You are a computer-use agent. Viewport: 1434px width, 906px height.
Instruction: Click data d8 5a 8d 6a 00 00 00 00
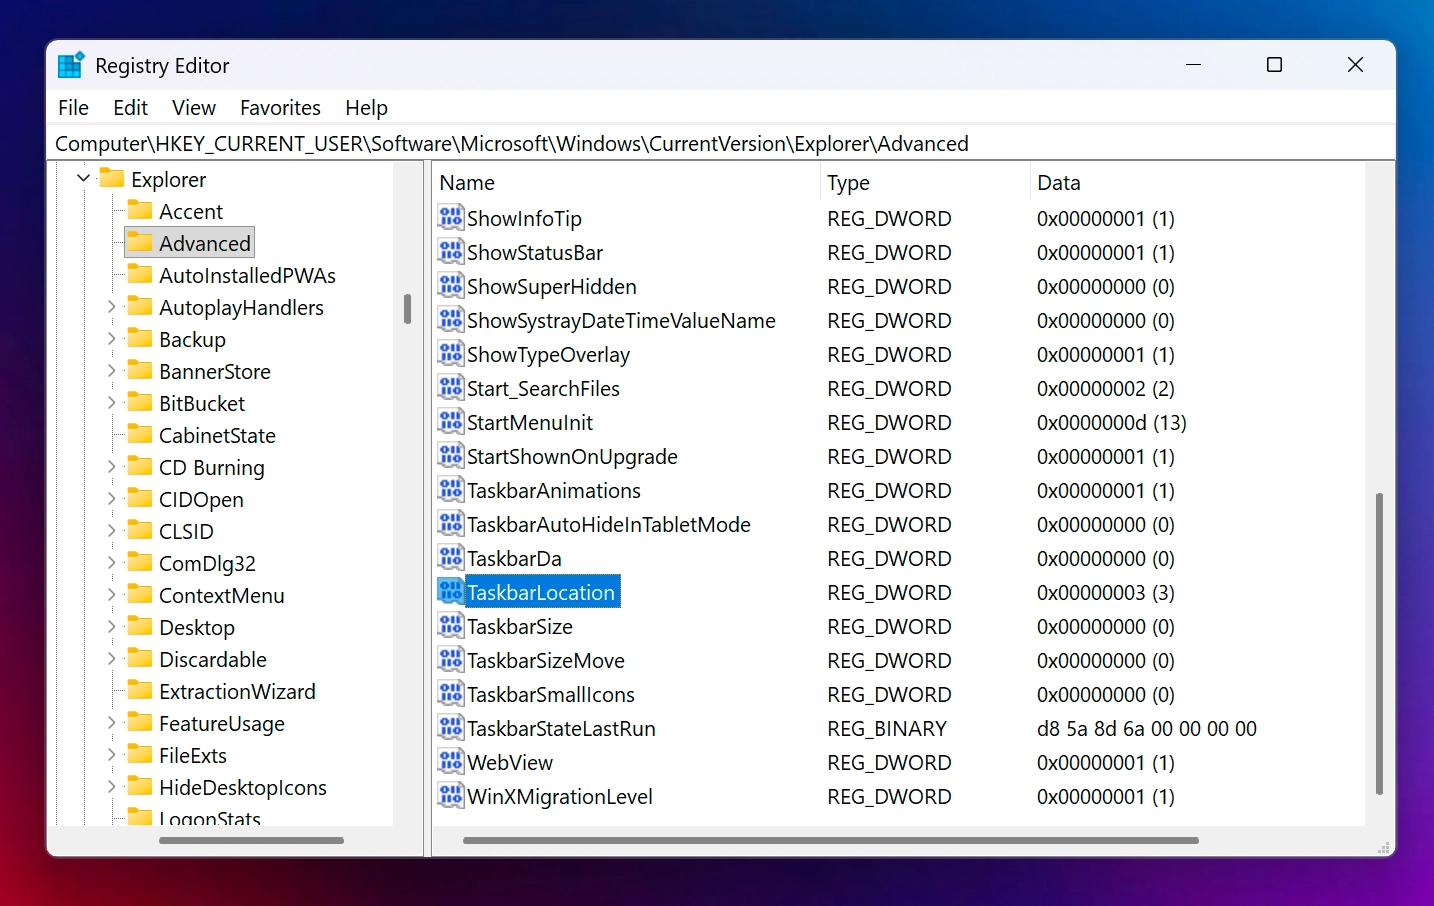click(1146, 728)
